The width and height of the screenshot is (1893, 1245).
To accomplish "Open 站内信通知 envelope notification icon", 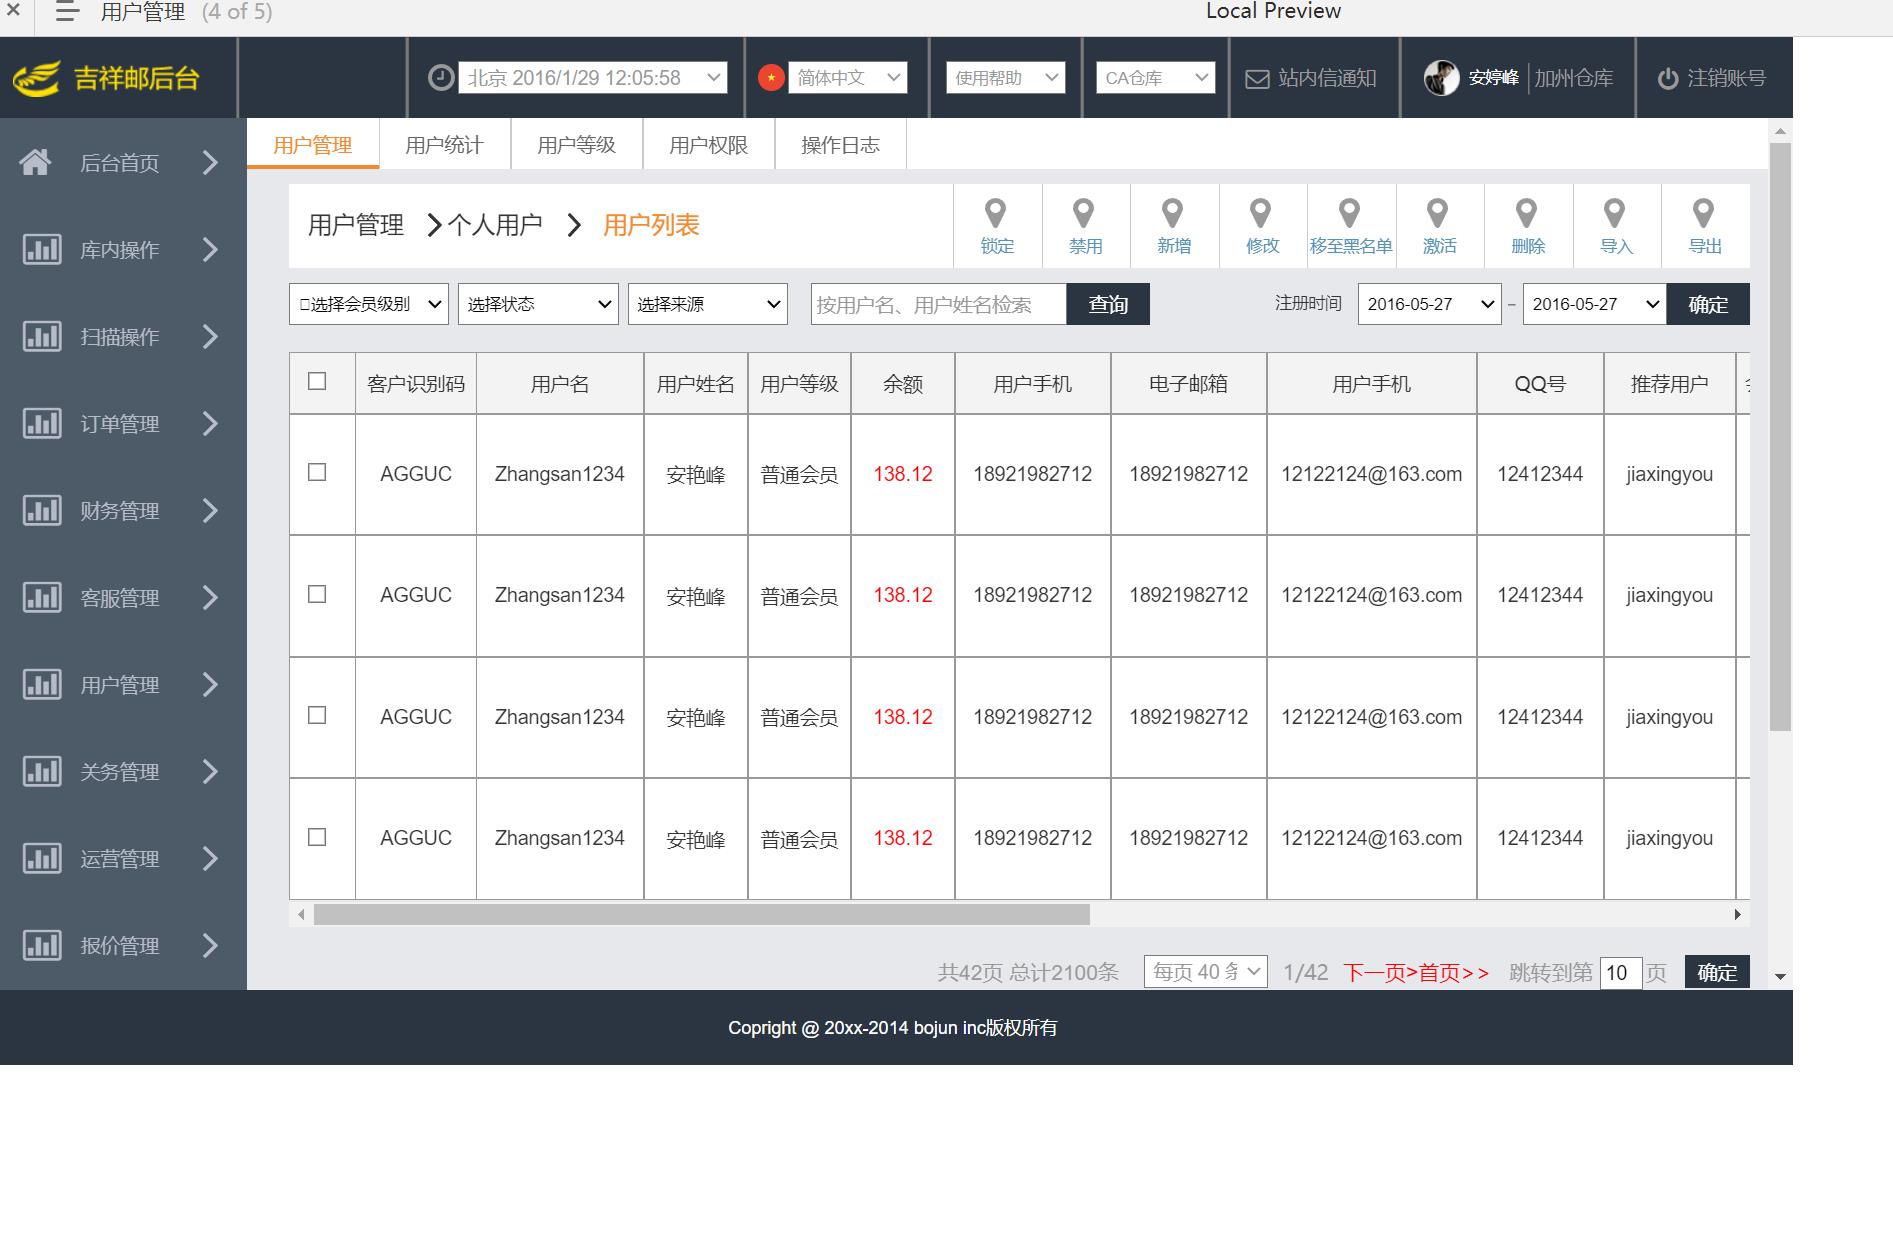I will (x=1257, y=79).
